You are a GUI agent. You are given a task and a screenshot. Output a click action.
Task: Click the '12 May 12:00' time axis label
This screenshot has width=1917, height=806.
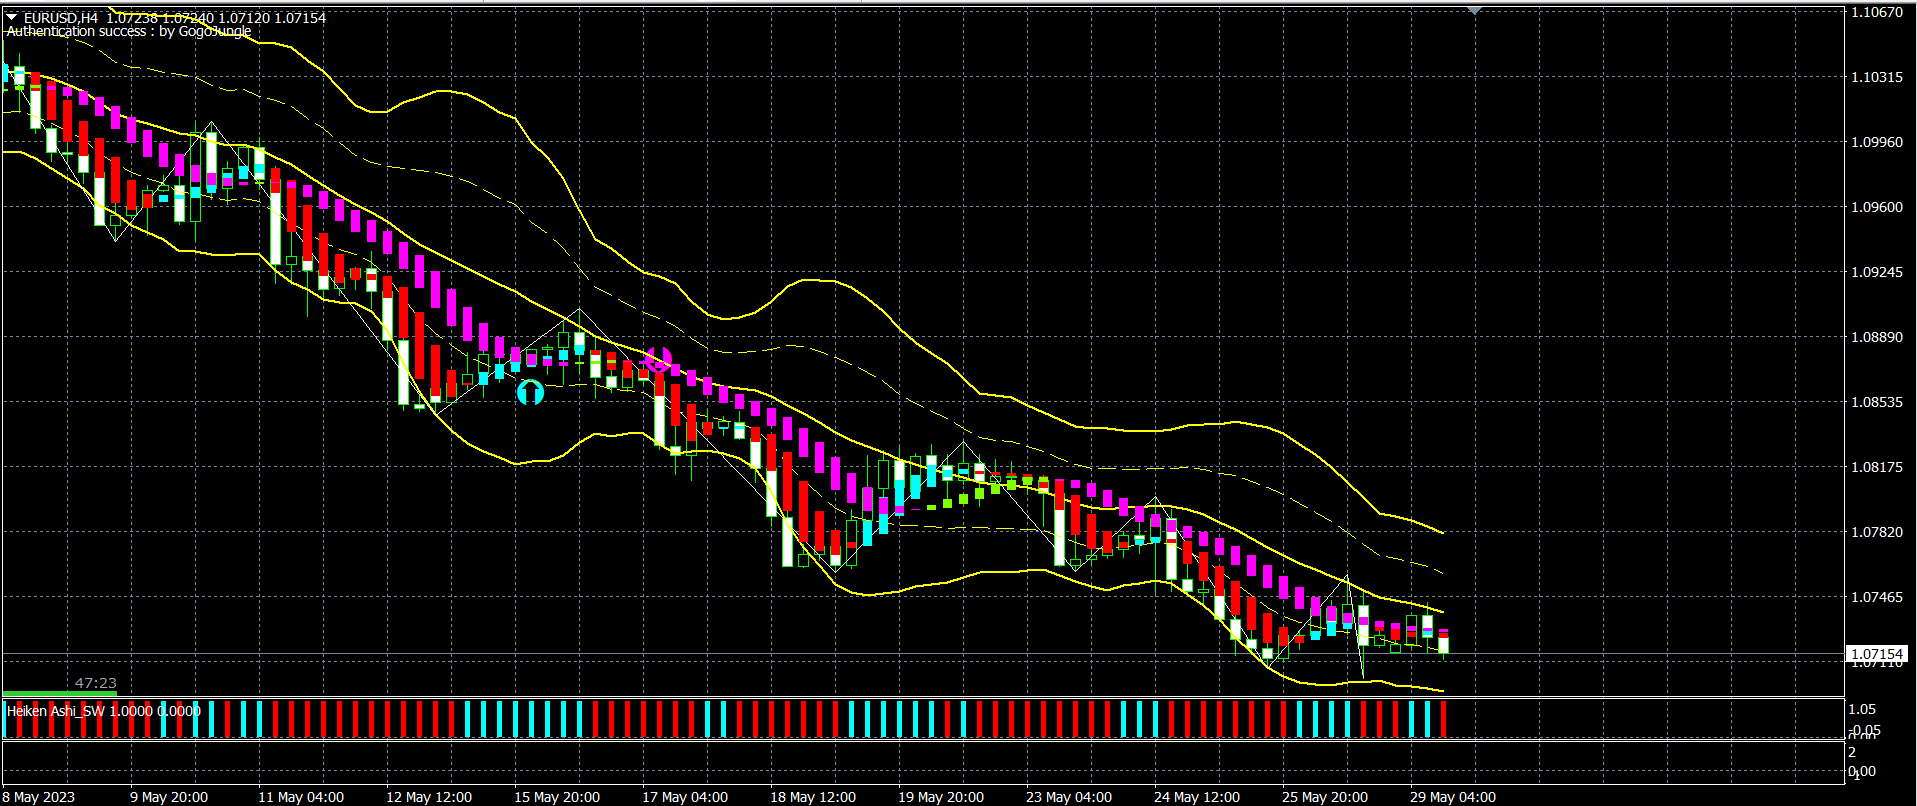429,797
